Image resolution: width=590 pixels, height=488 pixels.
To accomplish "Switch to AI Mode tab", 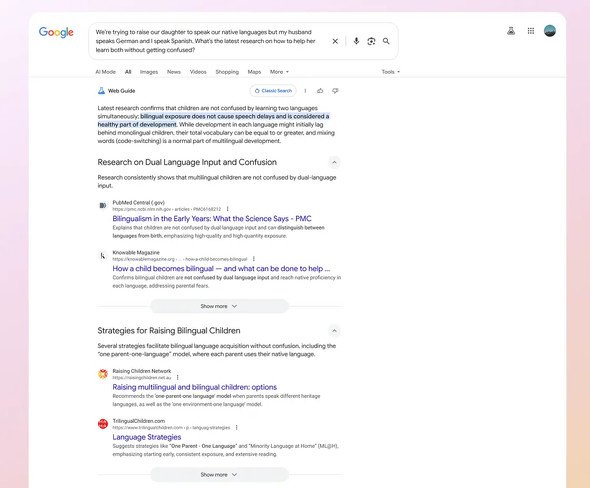I will point(105,72).
